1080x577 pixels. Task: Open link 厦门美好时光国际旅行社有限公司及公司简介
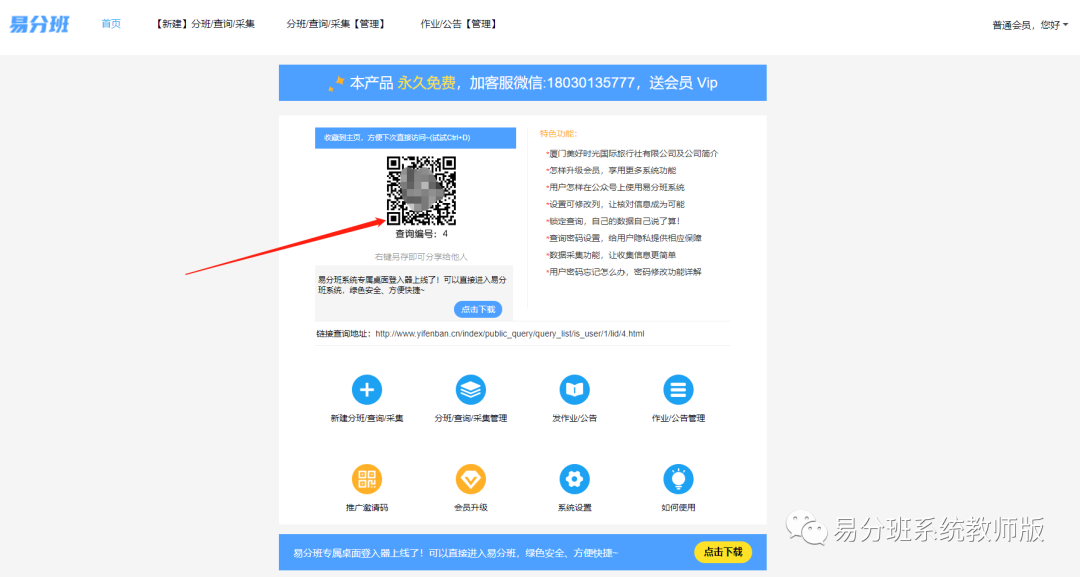click(632, 154)
